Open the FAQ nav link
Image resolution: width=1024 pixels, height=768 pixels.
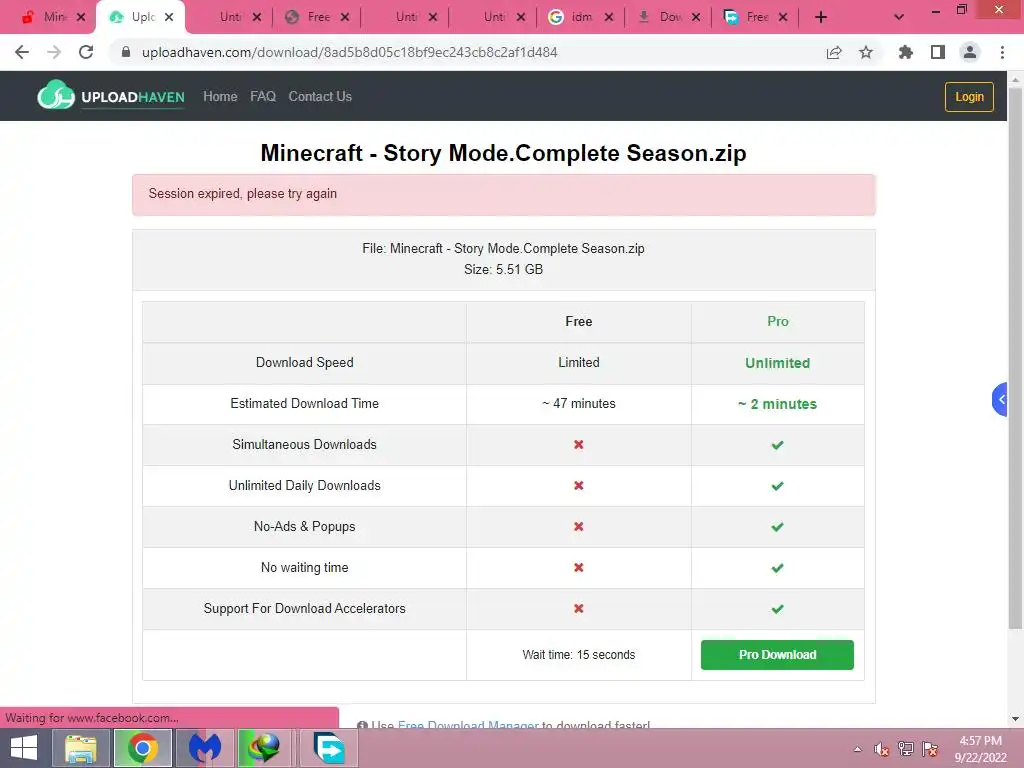coord(263,97)
